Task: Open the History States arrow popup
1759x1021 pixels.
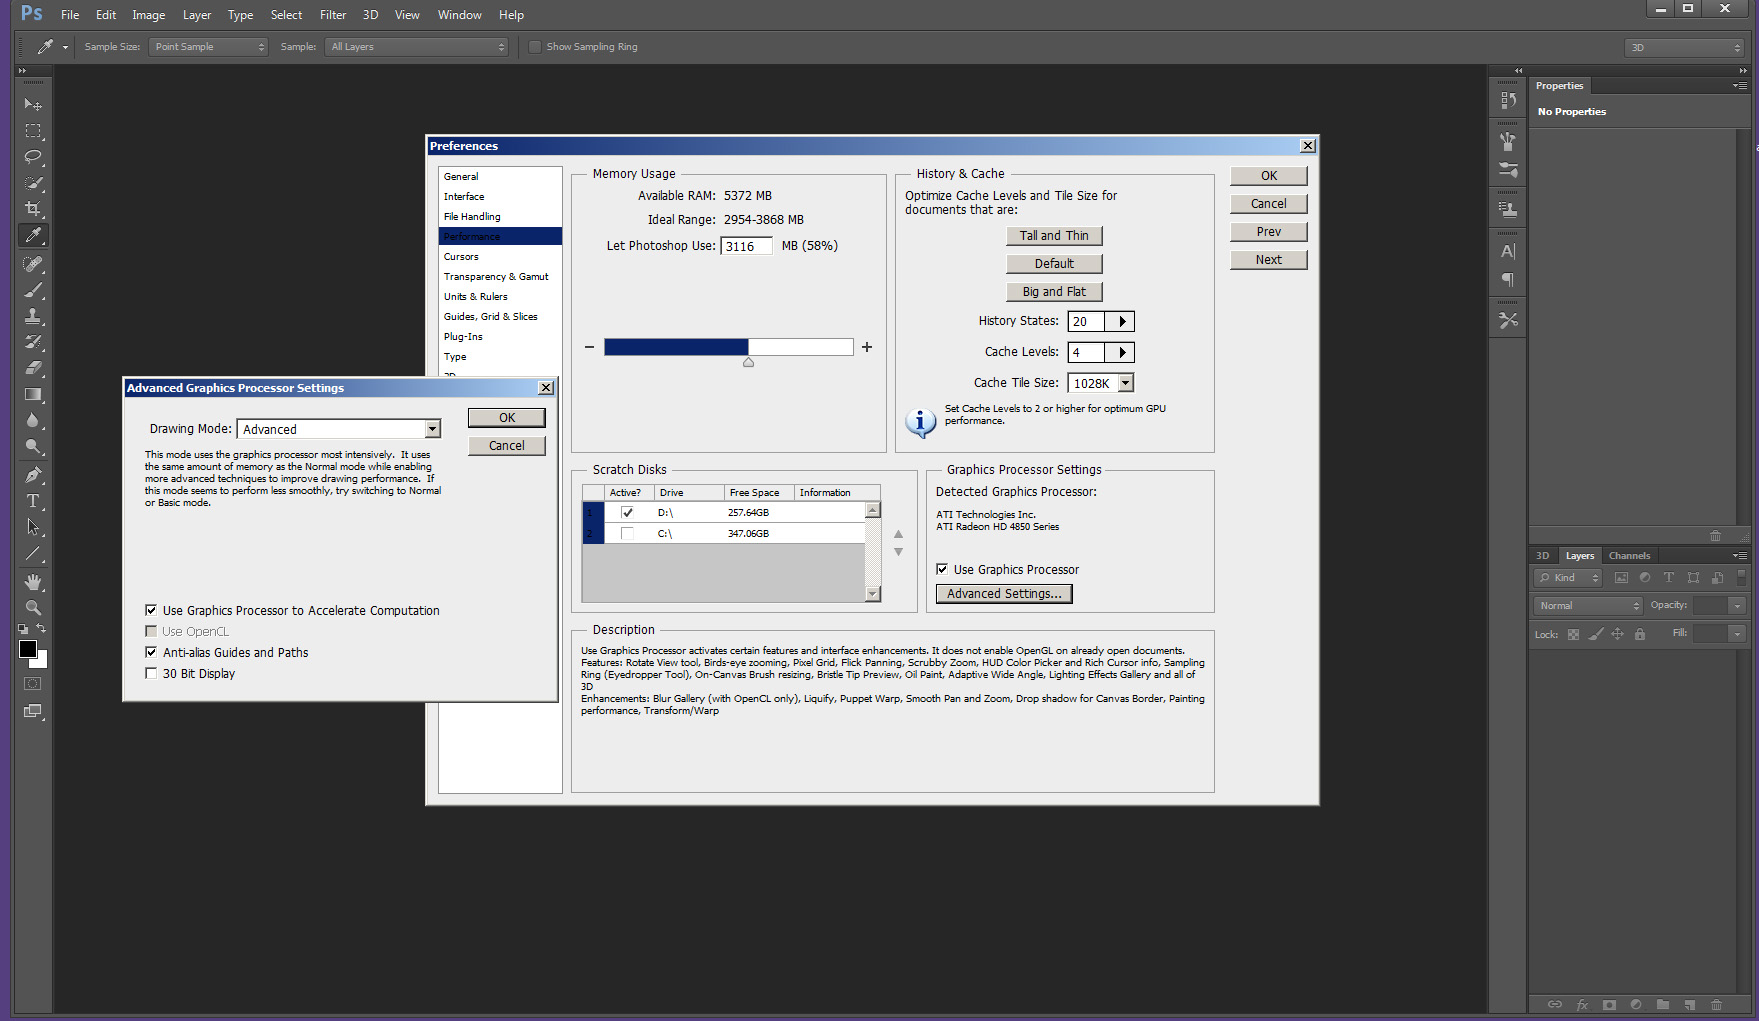Action: pyautogui.click(x=1122, y=321)
